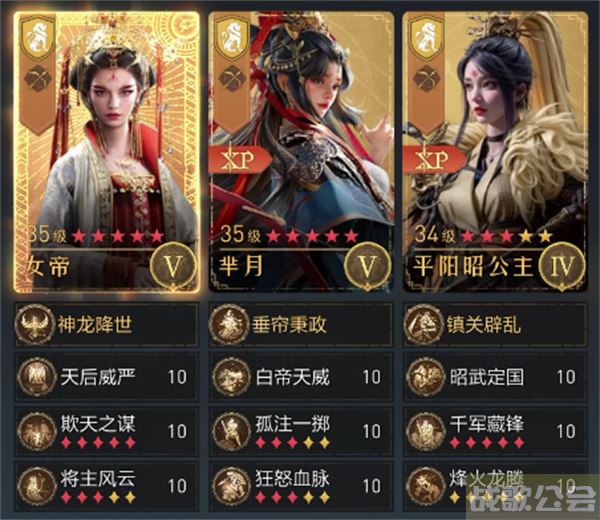Click the 镇关辟乱 skill icon
The image size is (600, 520).
pyautogui.click(x=424, y=324)
